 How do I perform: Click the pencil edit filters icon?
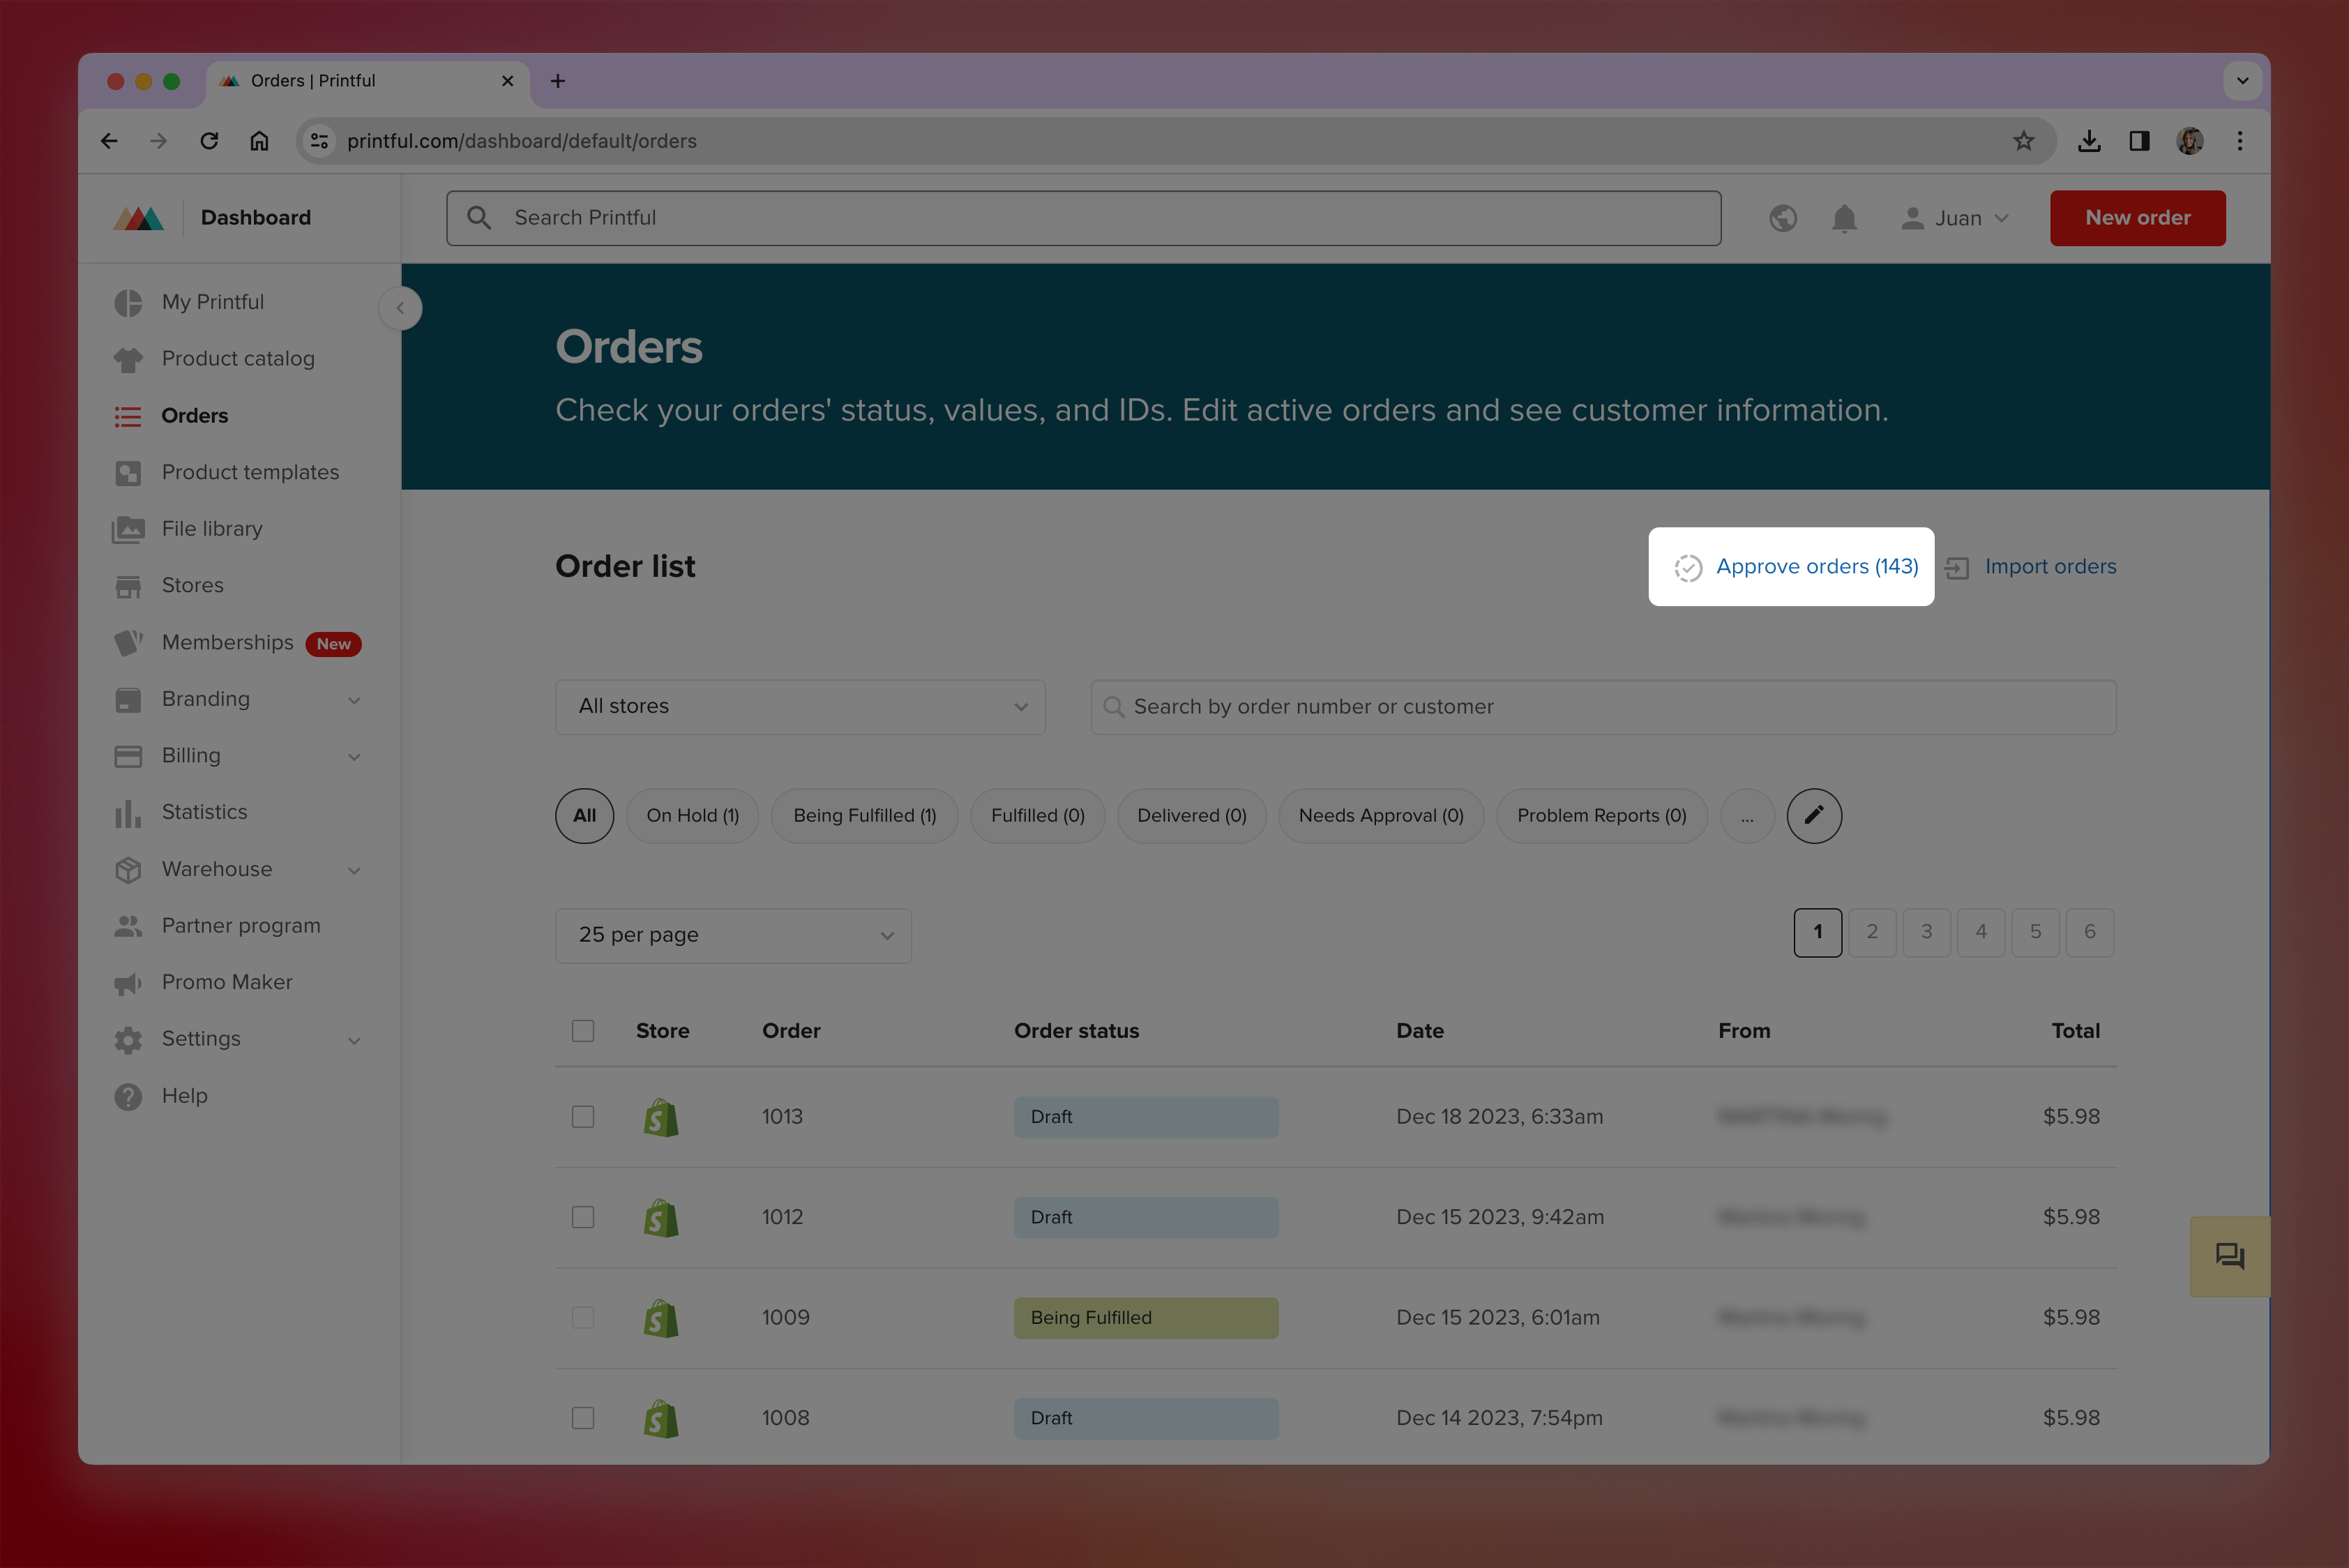click(x=1813, y=815)
